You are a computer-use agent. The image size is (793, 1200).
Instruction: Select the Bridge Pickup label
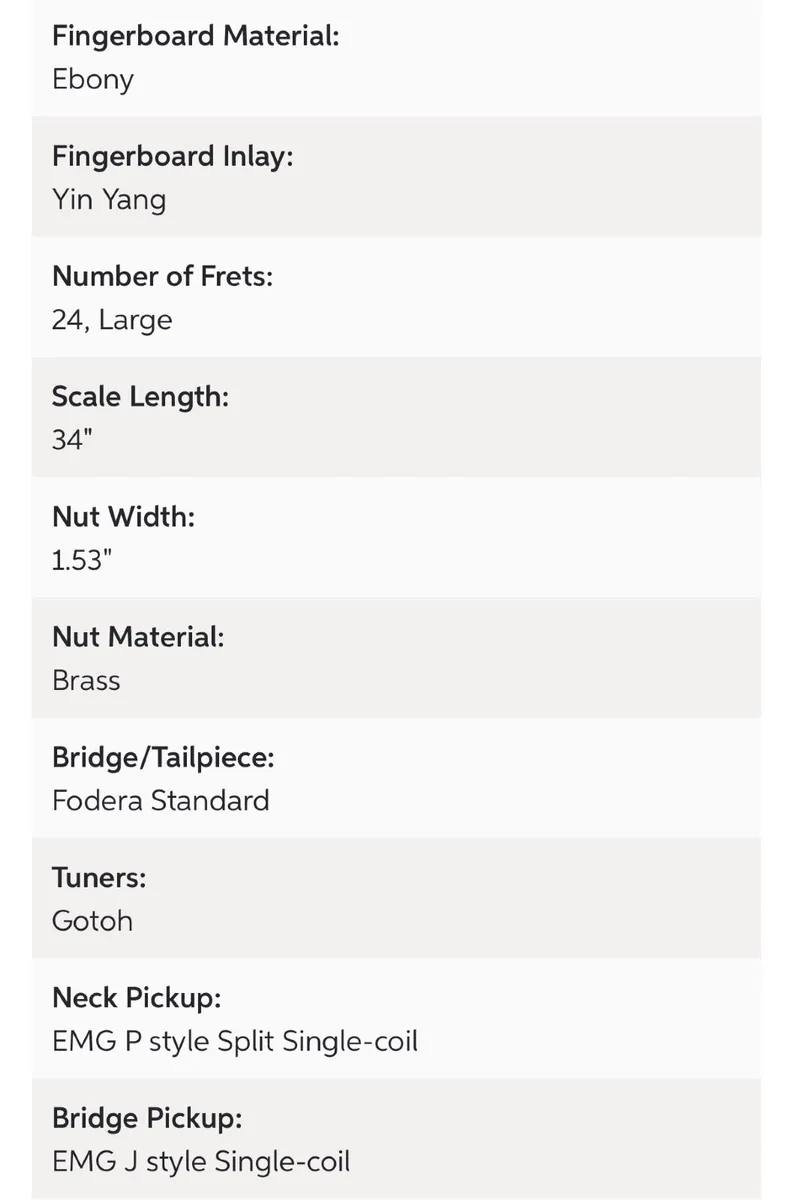click(x=147, y=1118)
